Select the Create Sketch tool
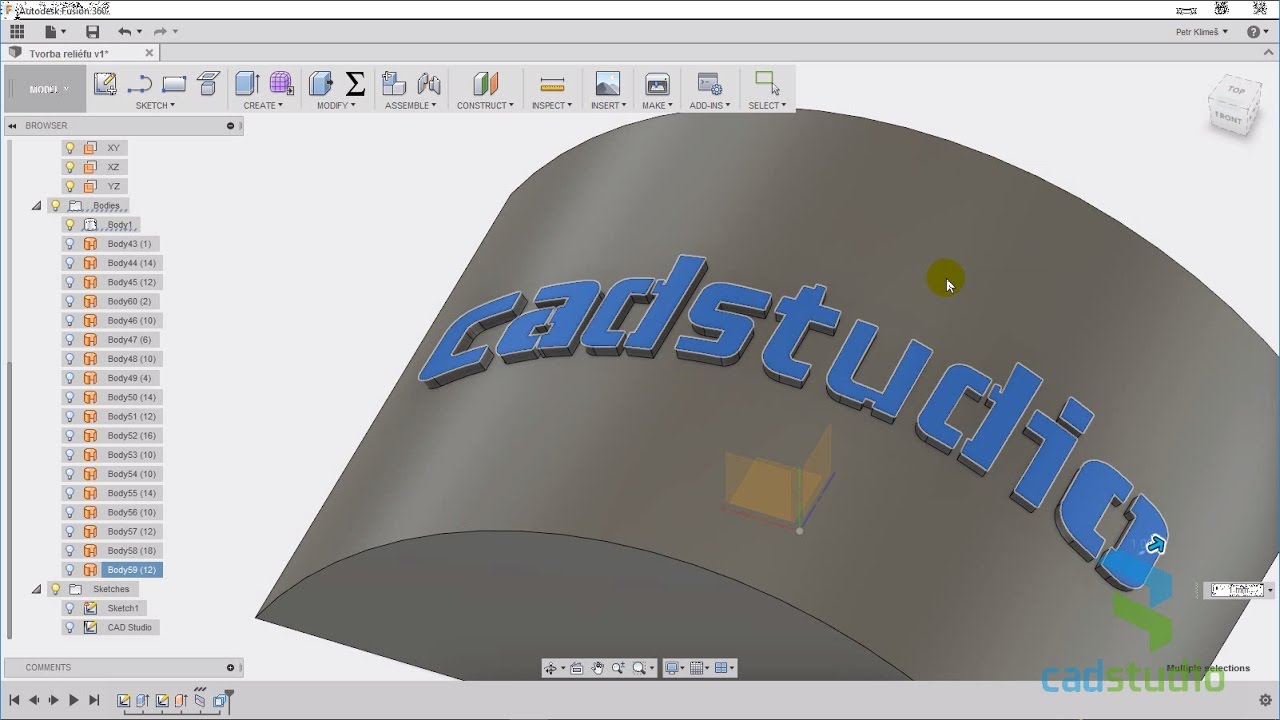Image resolution: width=1280 pixels, height=720 pixels. tap(105, 84)
